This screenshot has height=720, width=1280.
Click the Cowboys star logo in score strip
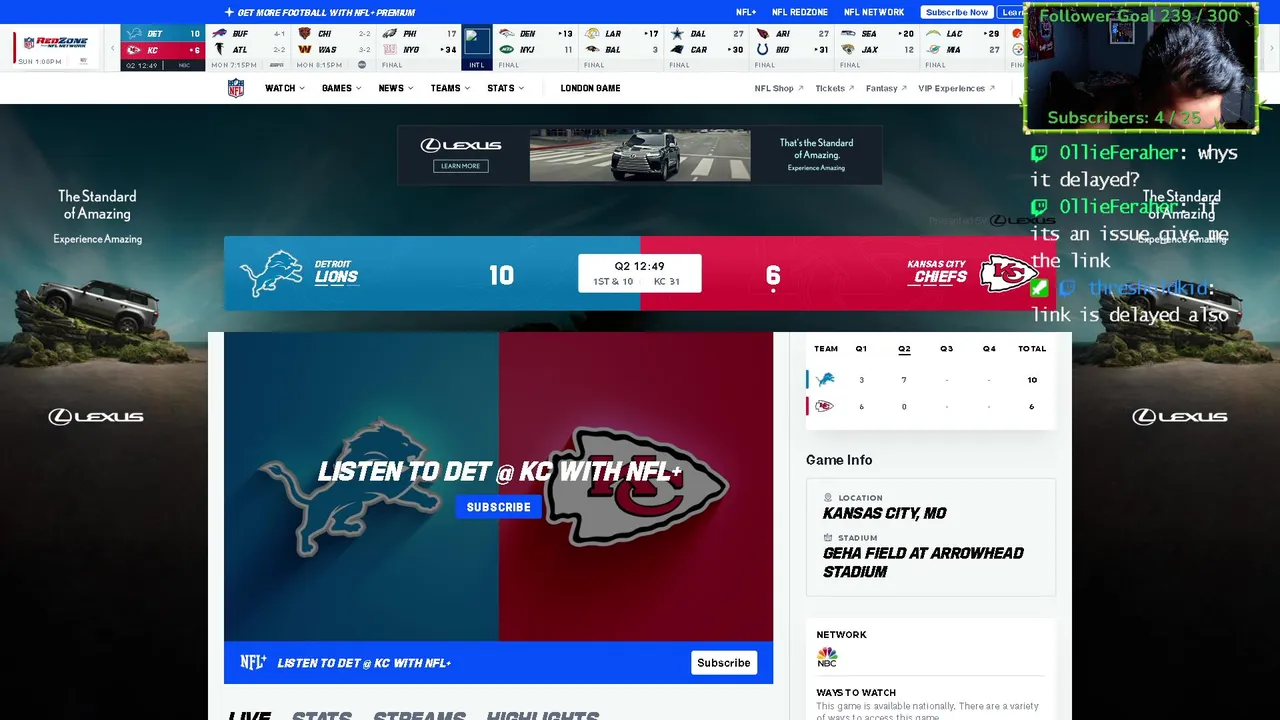677,34
